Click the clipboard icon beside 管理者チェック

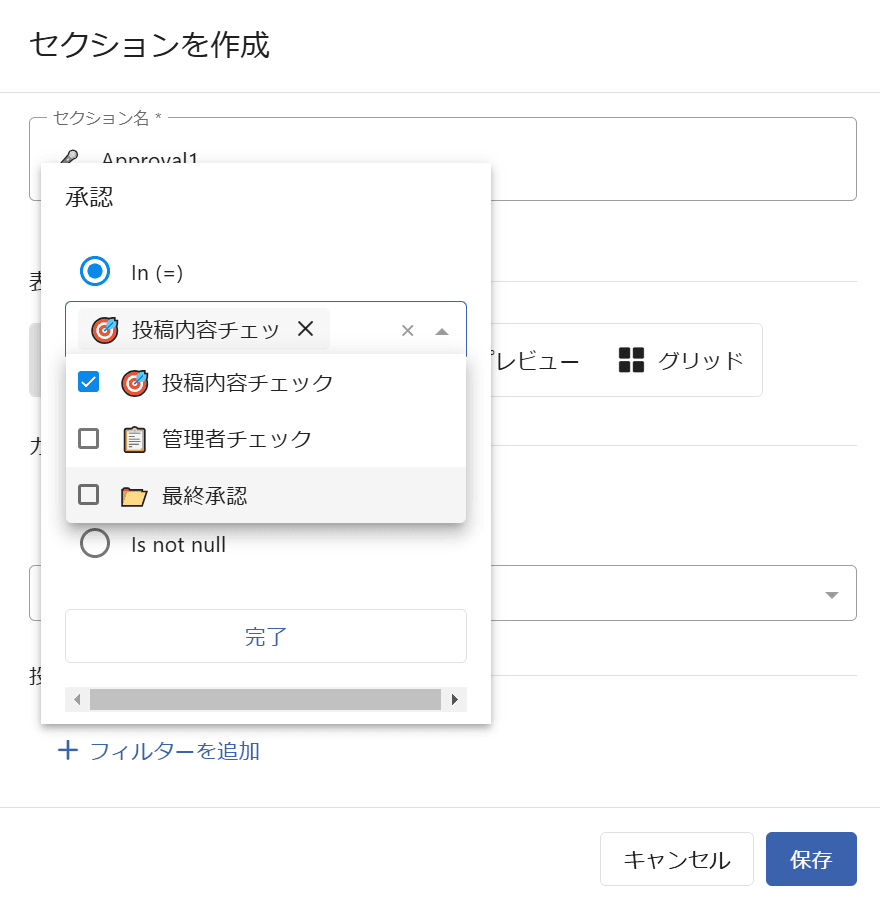pyautogui.click(x=134, y=439)
